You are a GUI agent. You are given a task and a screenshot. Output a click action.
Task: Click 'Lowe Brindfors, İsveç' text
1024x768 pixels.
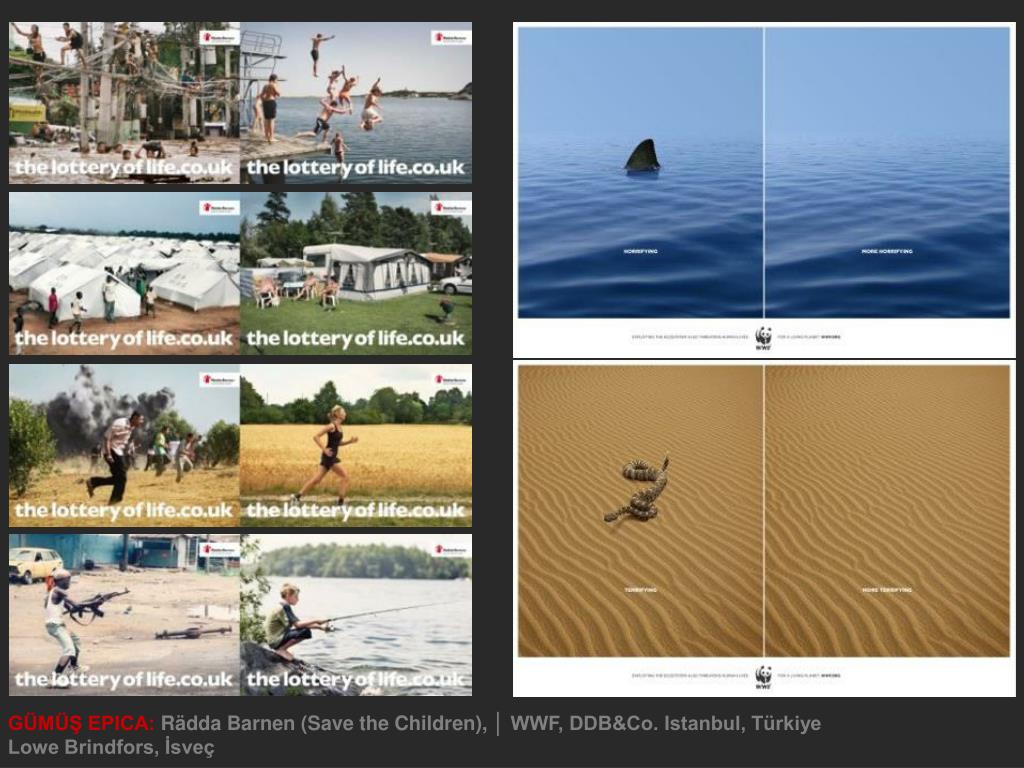111,747
